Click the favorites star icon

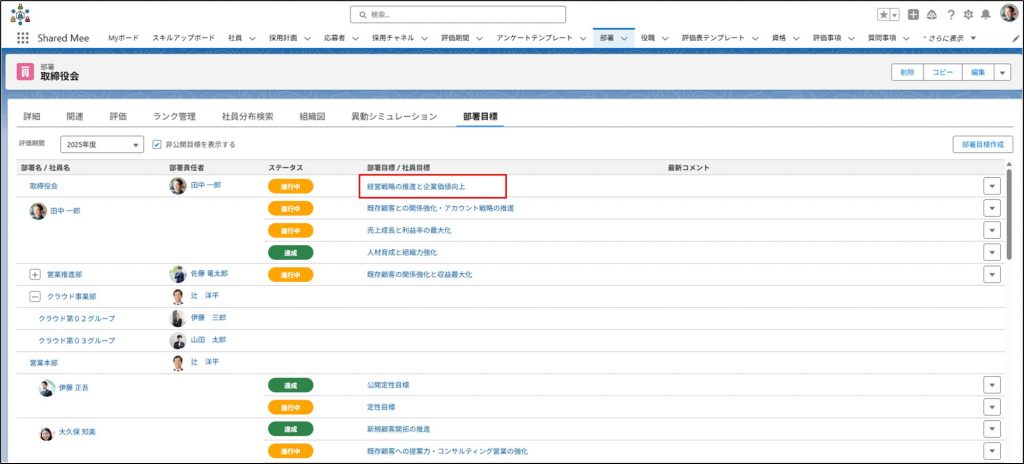[883, 15]
